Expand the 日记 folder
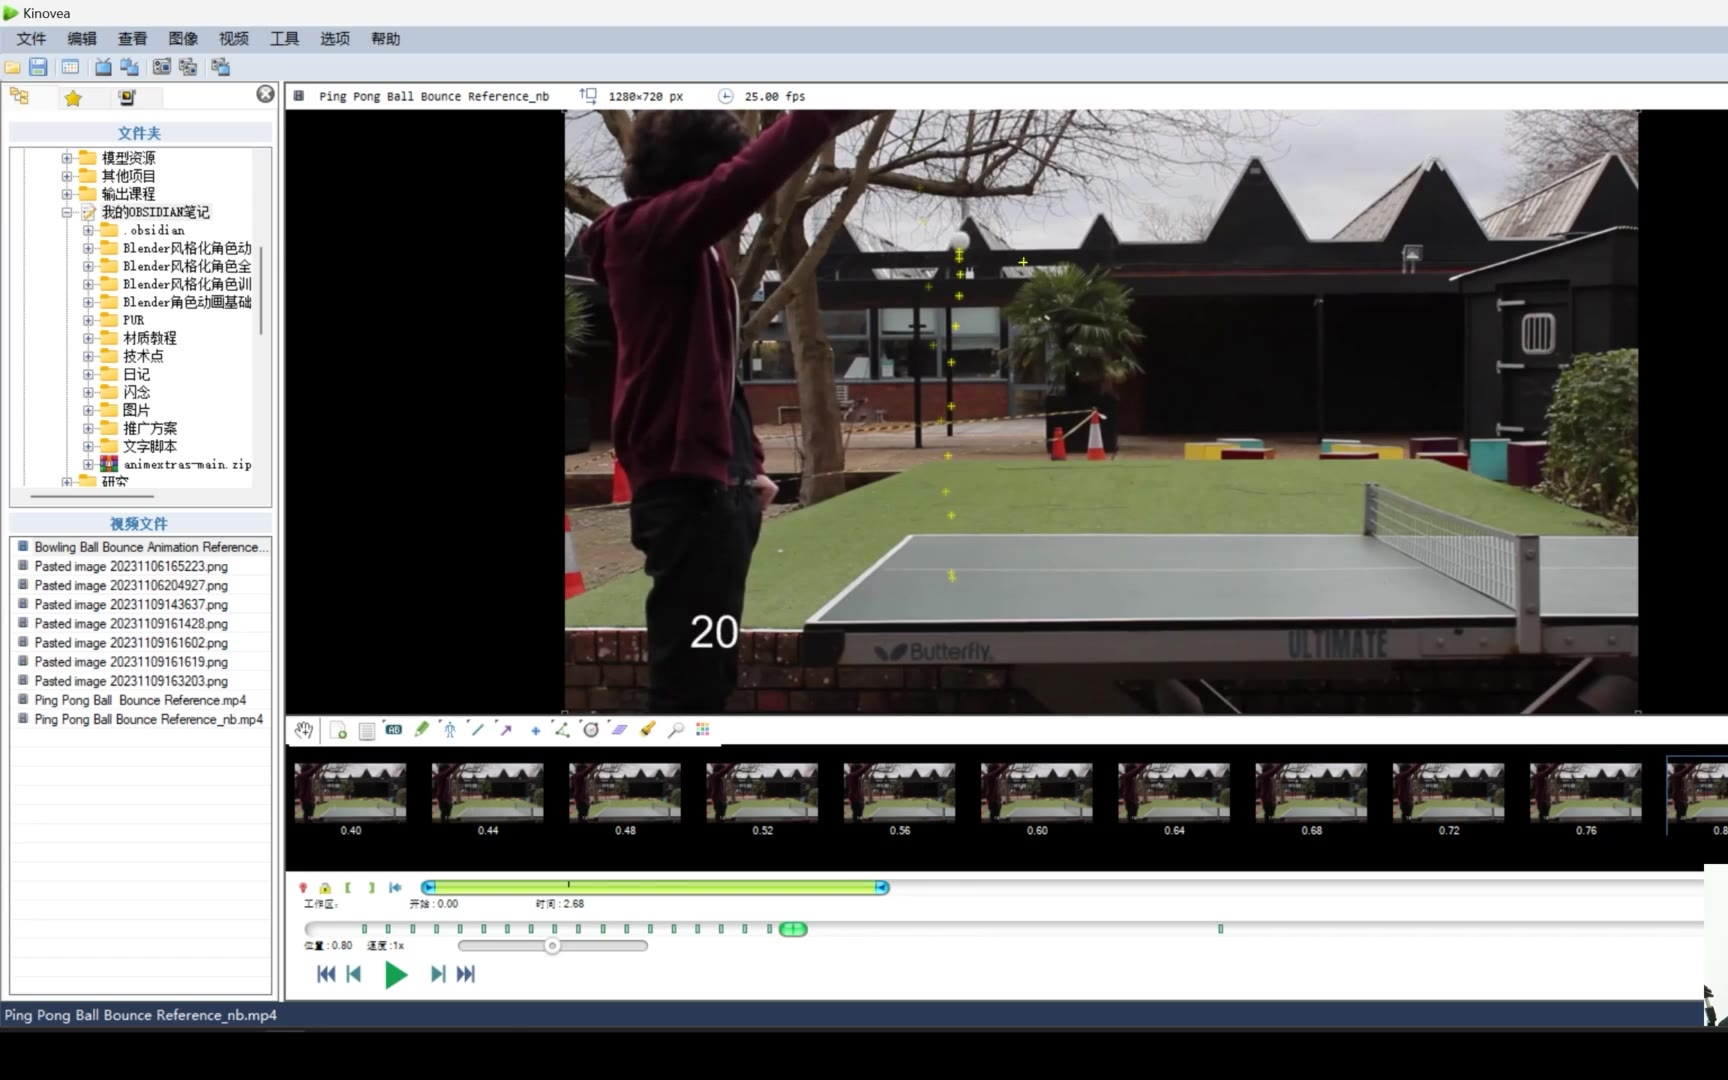 pyautogui.click(x=88, y=374)
